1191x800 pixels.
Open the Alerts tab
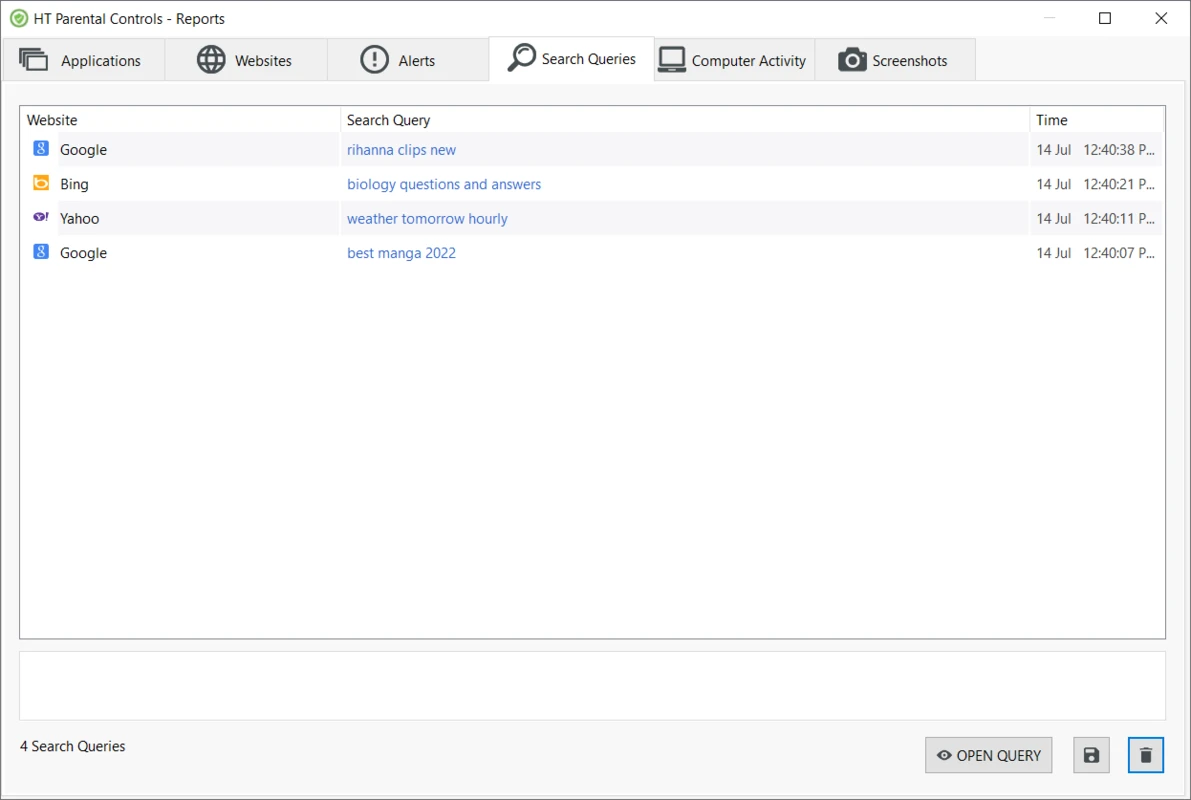[x=408, y=60]
